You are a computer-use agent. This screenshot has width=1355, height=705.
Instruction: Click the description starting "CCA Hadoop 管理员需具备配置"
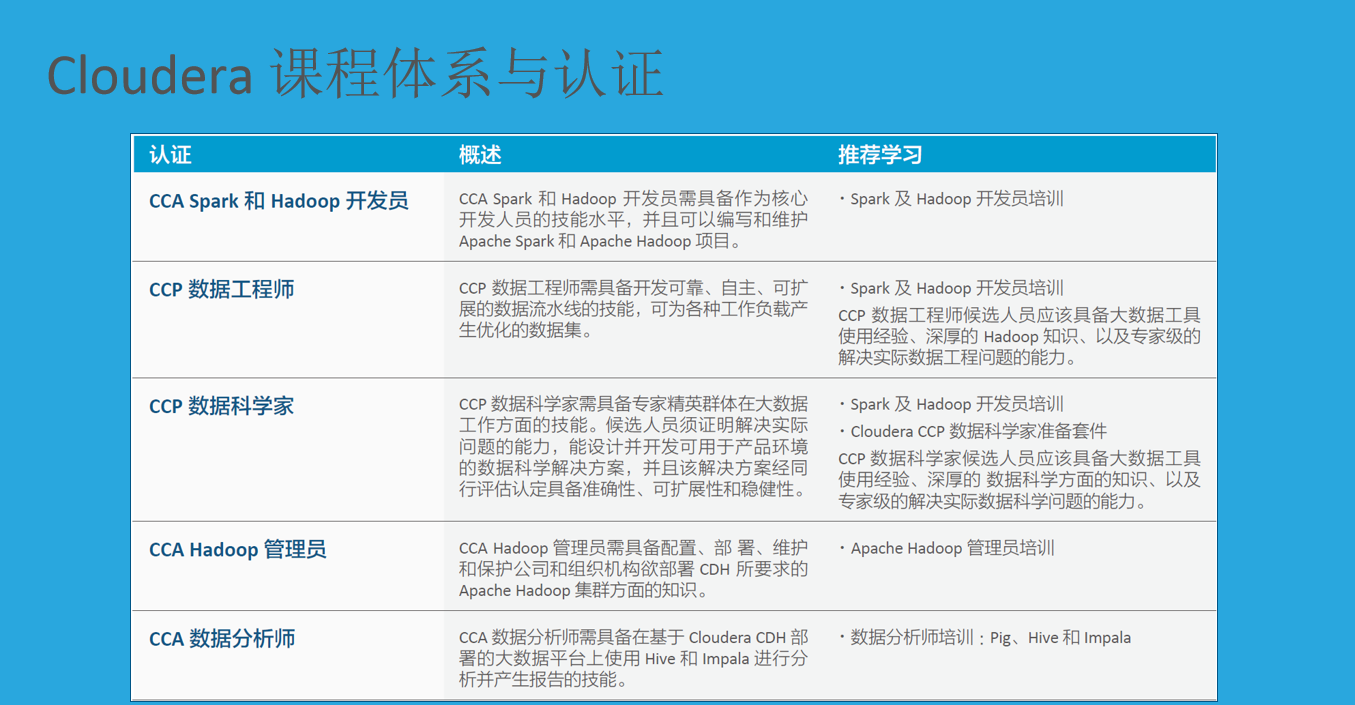(634, 569)
